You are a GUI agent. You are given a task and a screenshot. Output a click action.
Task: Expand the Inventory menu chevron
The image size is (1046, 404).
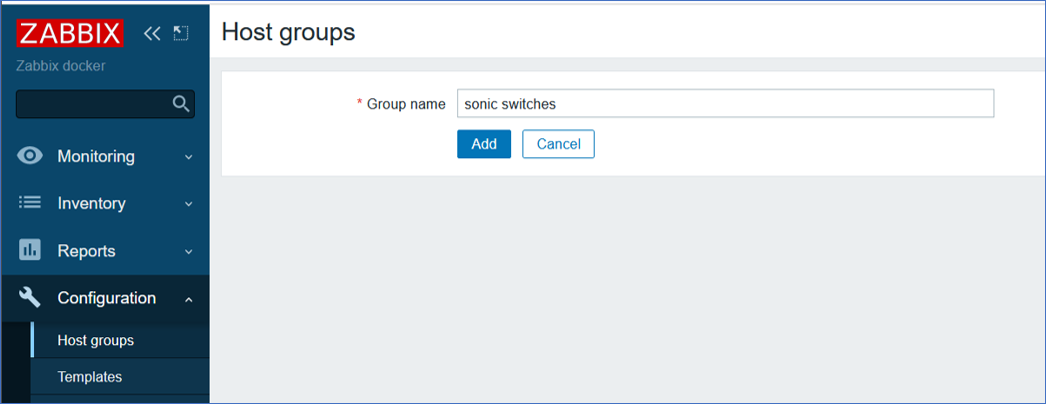pos(189,204)
